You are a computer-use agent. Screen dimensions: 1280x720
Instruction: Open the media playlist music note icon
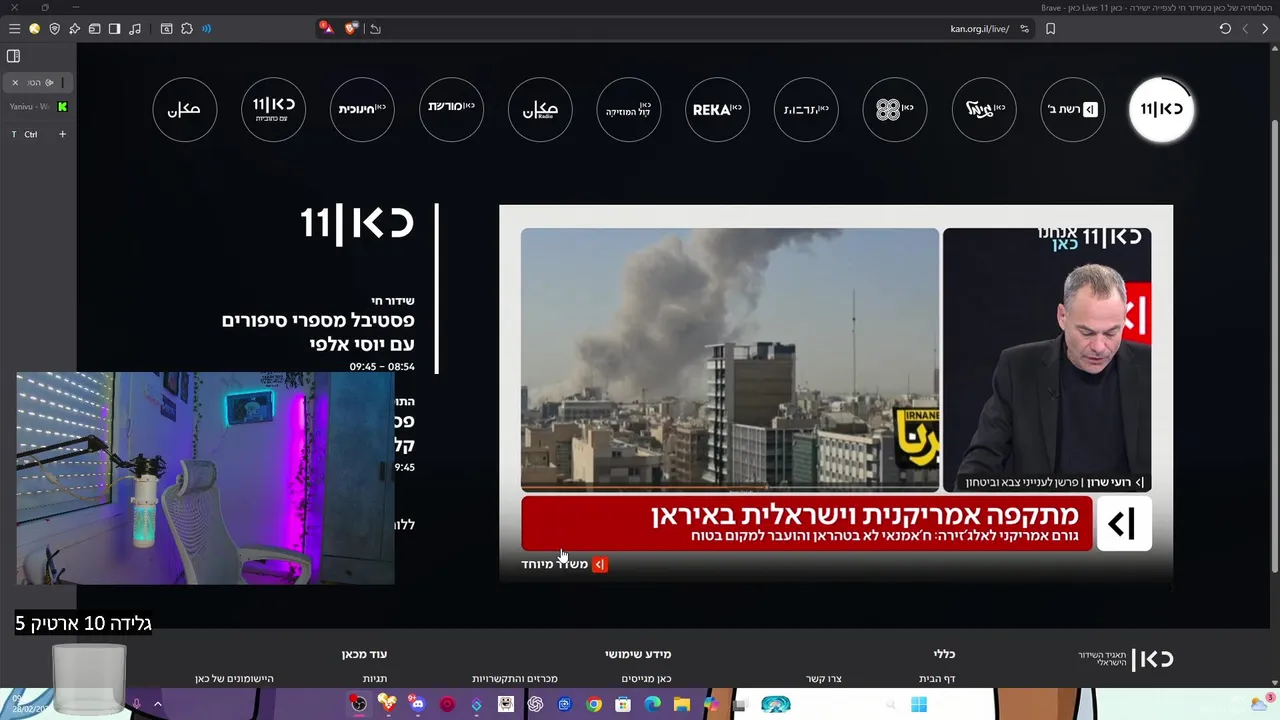point(135,29)
